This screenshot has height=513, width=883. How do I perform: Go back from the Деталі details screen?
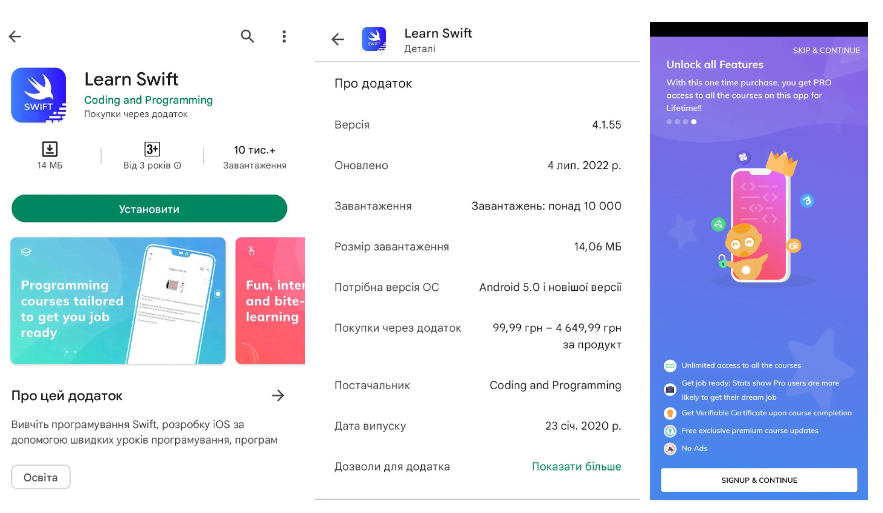pos(337,39)
